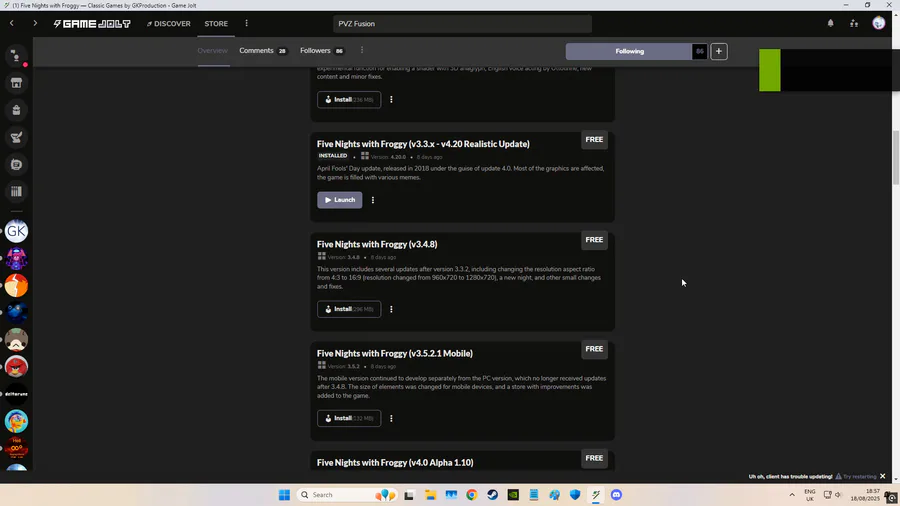Open the store icon in the sidebar
The width and height of the screenshot is (900, 506).
16,83
